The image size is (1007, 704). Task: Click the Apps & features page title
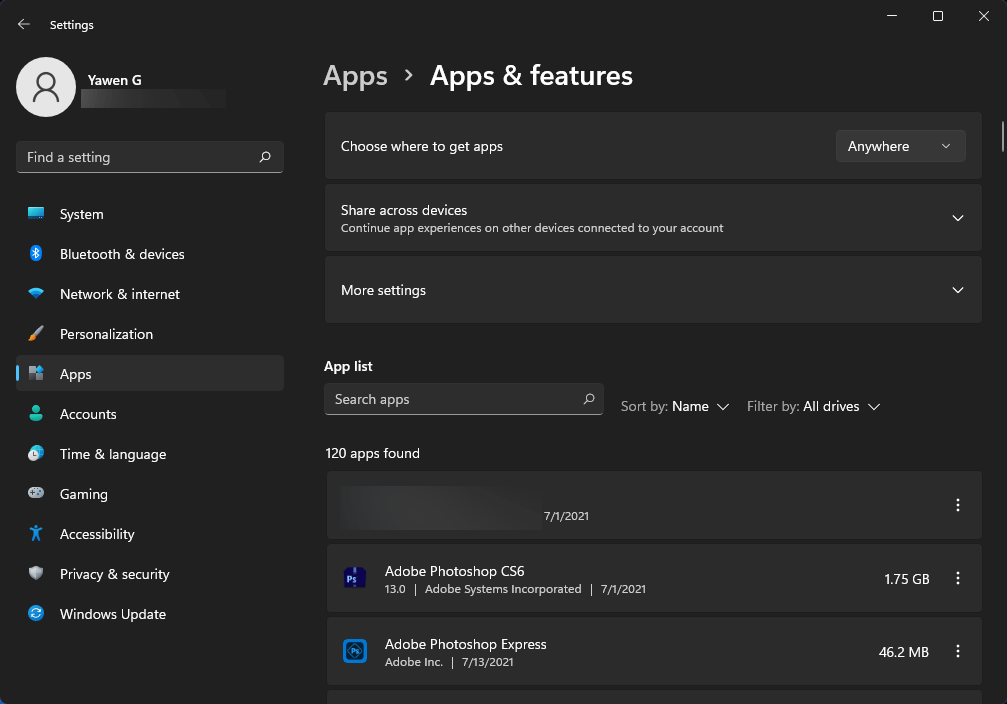click(x=531, y=76)
